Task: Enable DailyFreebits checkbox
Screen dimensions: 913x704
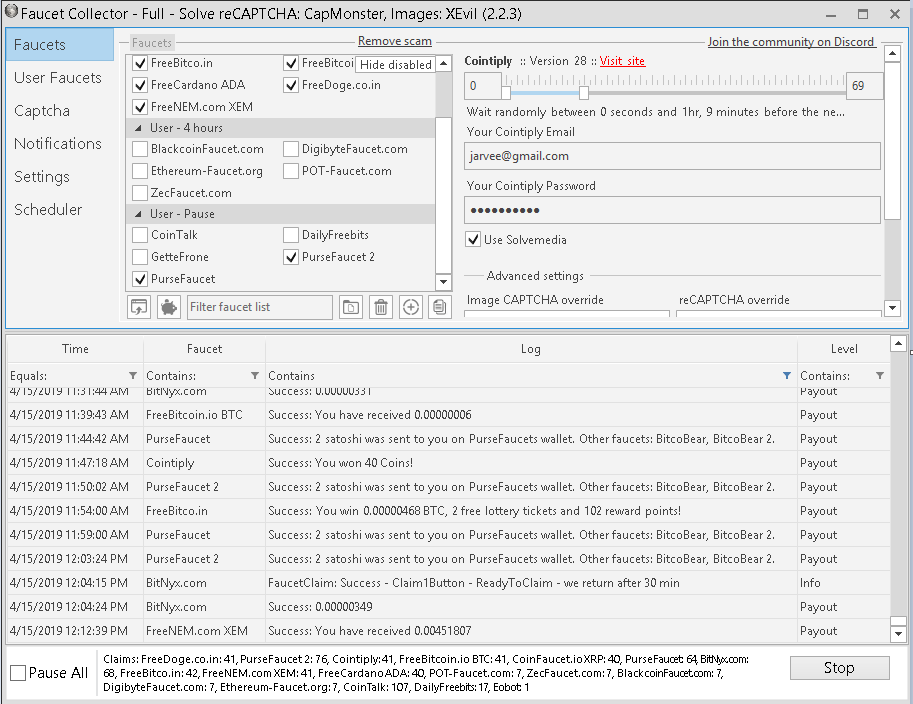Action: [291, 235]
